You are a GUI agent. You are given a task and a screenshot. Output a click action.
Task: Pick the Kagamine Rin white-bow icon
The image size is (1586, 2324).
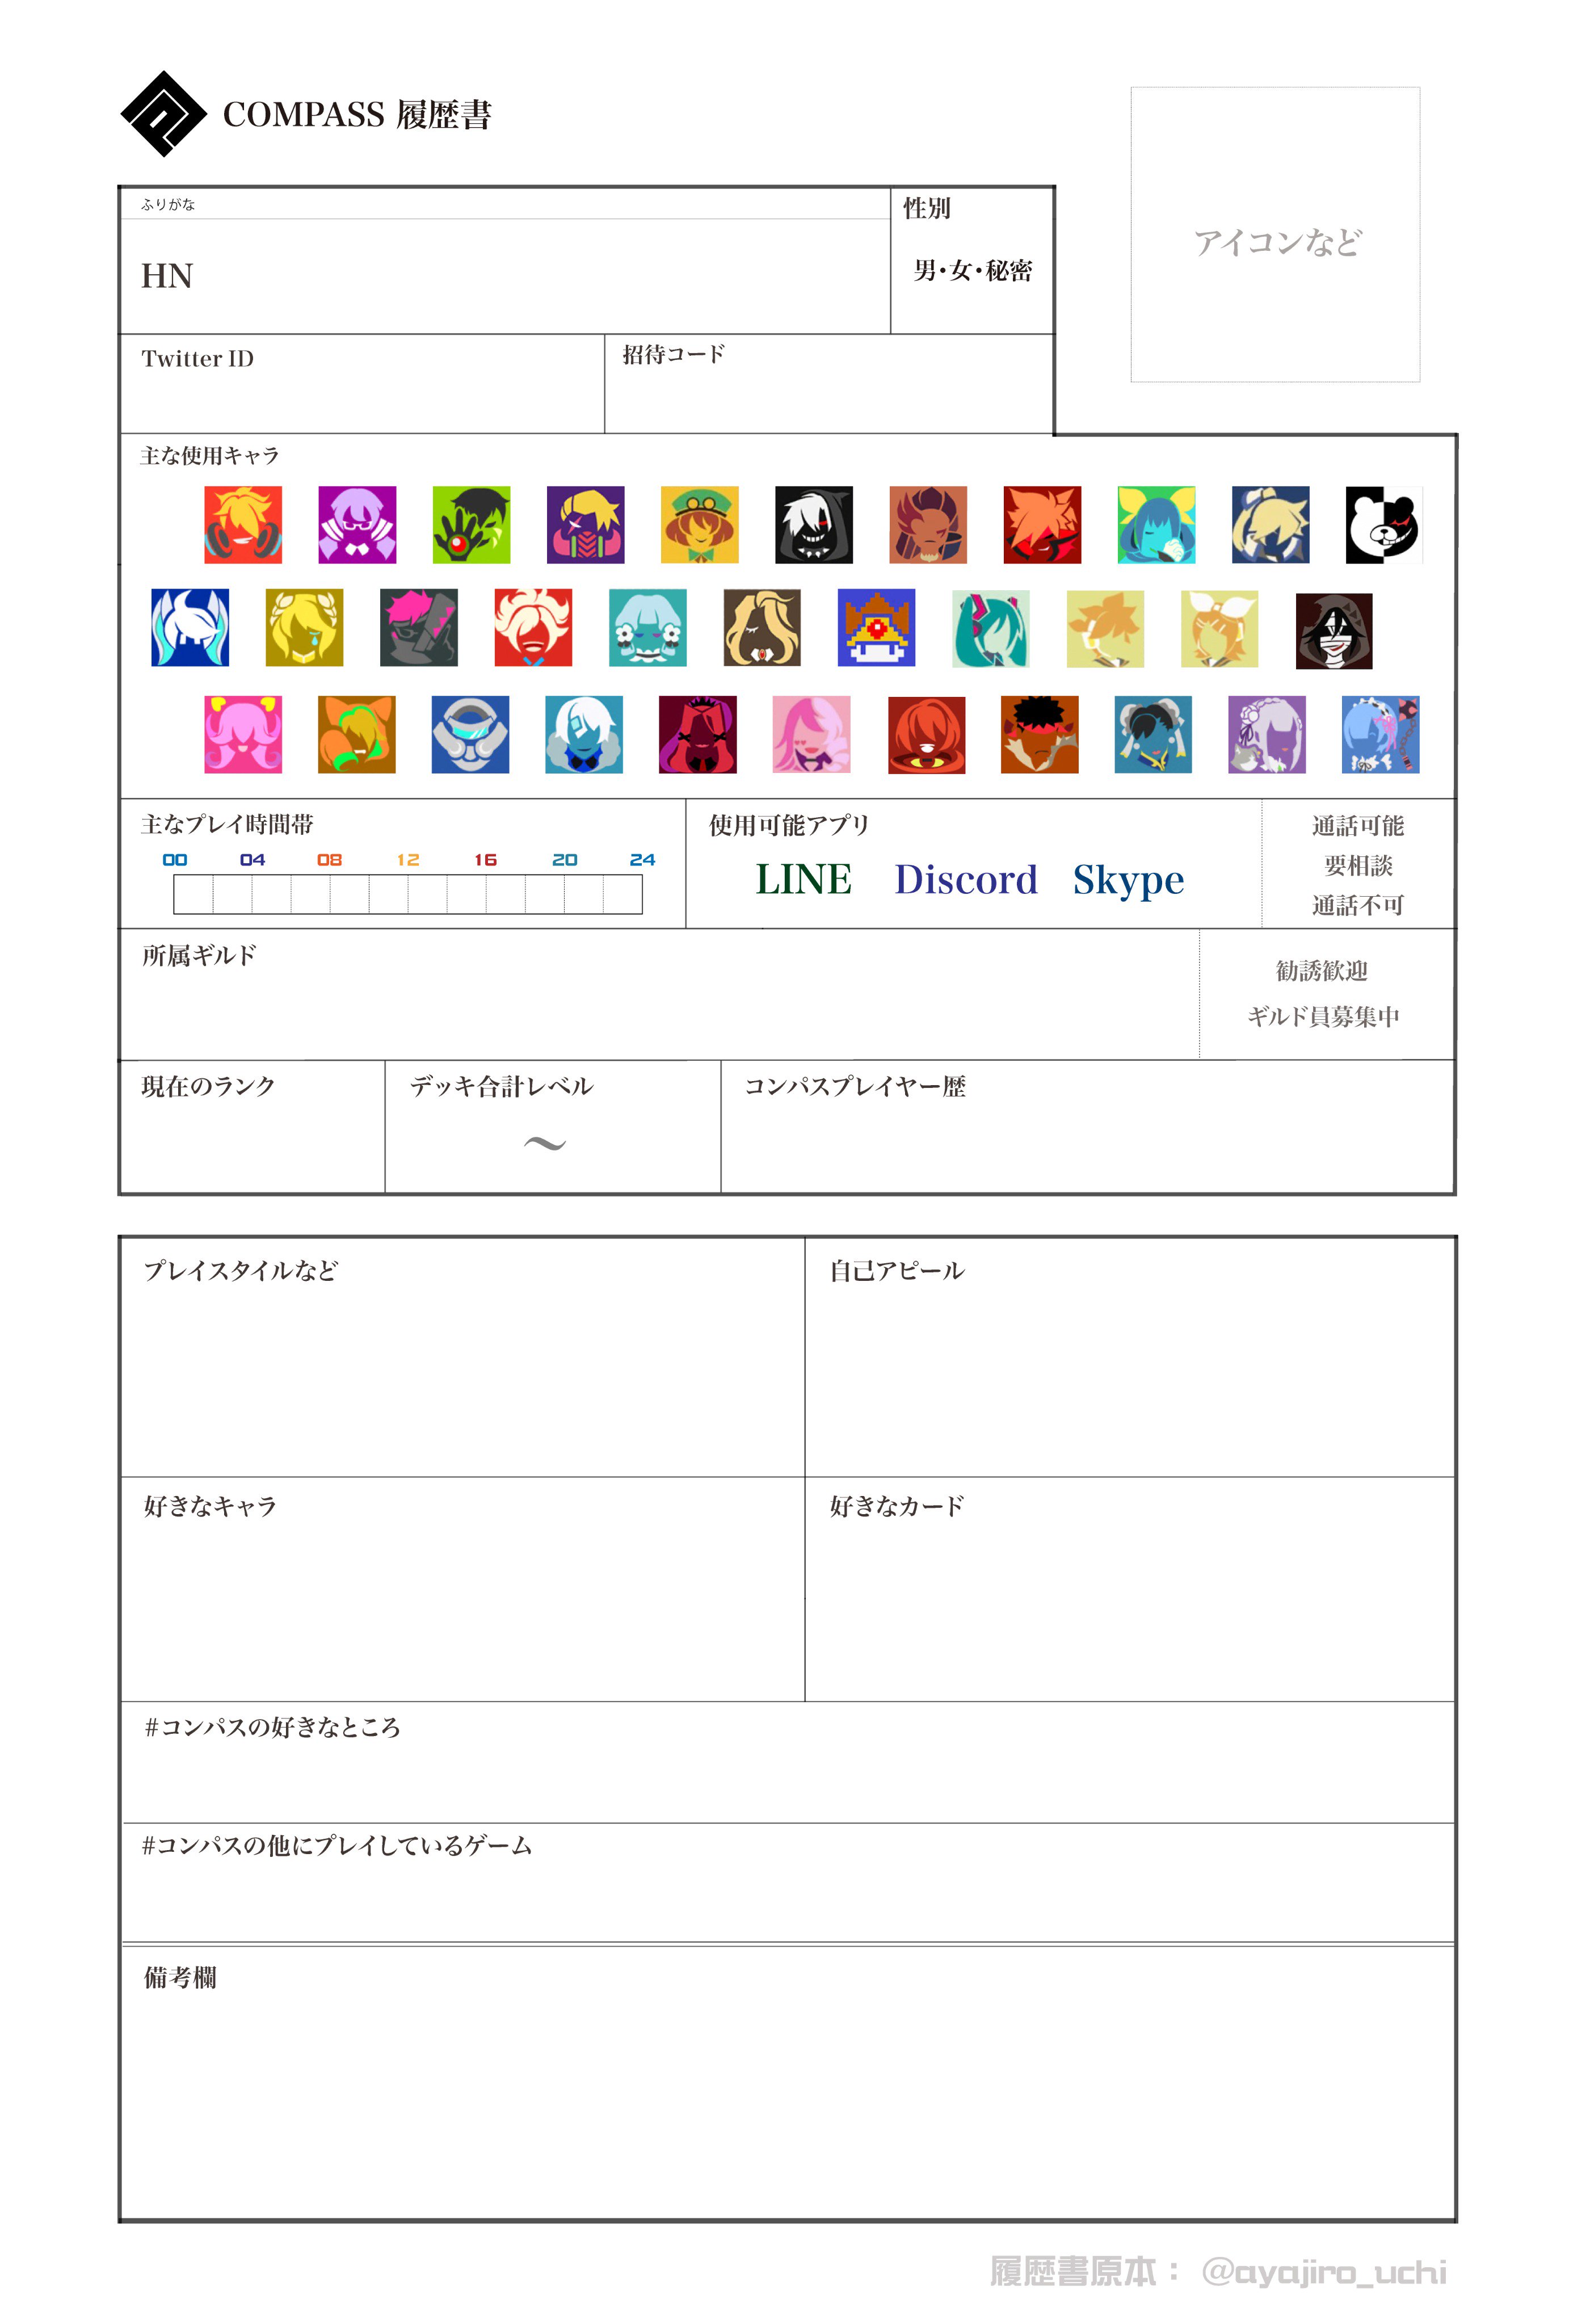click(x=1220, y=629)
